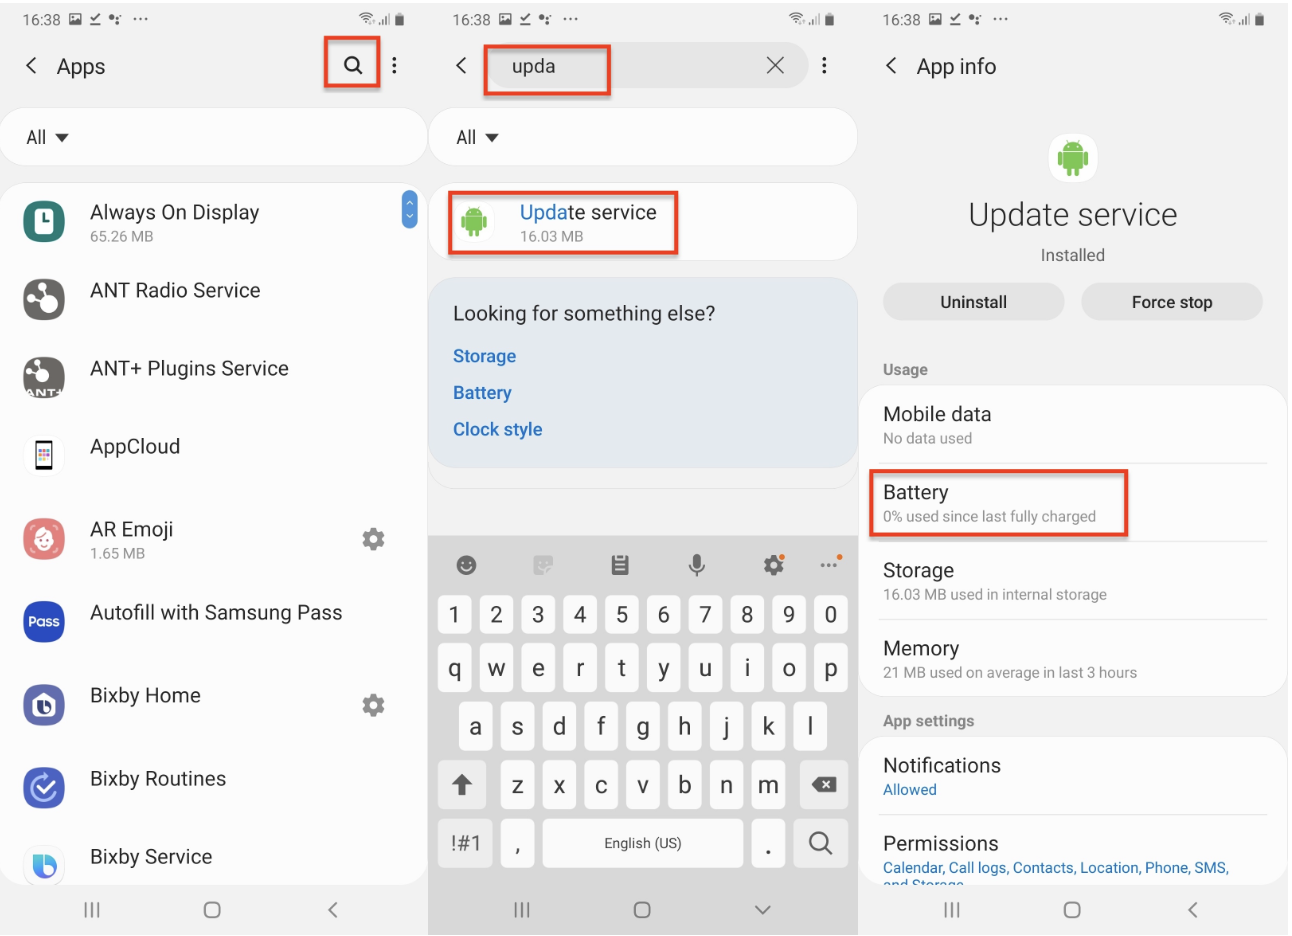Open the ANT Radio Service list entry
The width and height of the screenshot is (1292, 936).
[214, 299]
